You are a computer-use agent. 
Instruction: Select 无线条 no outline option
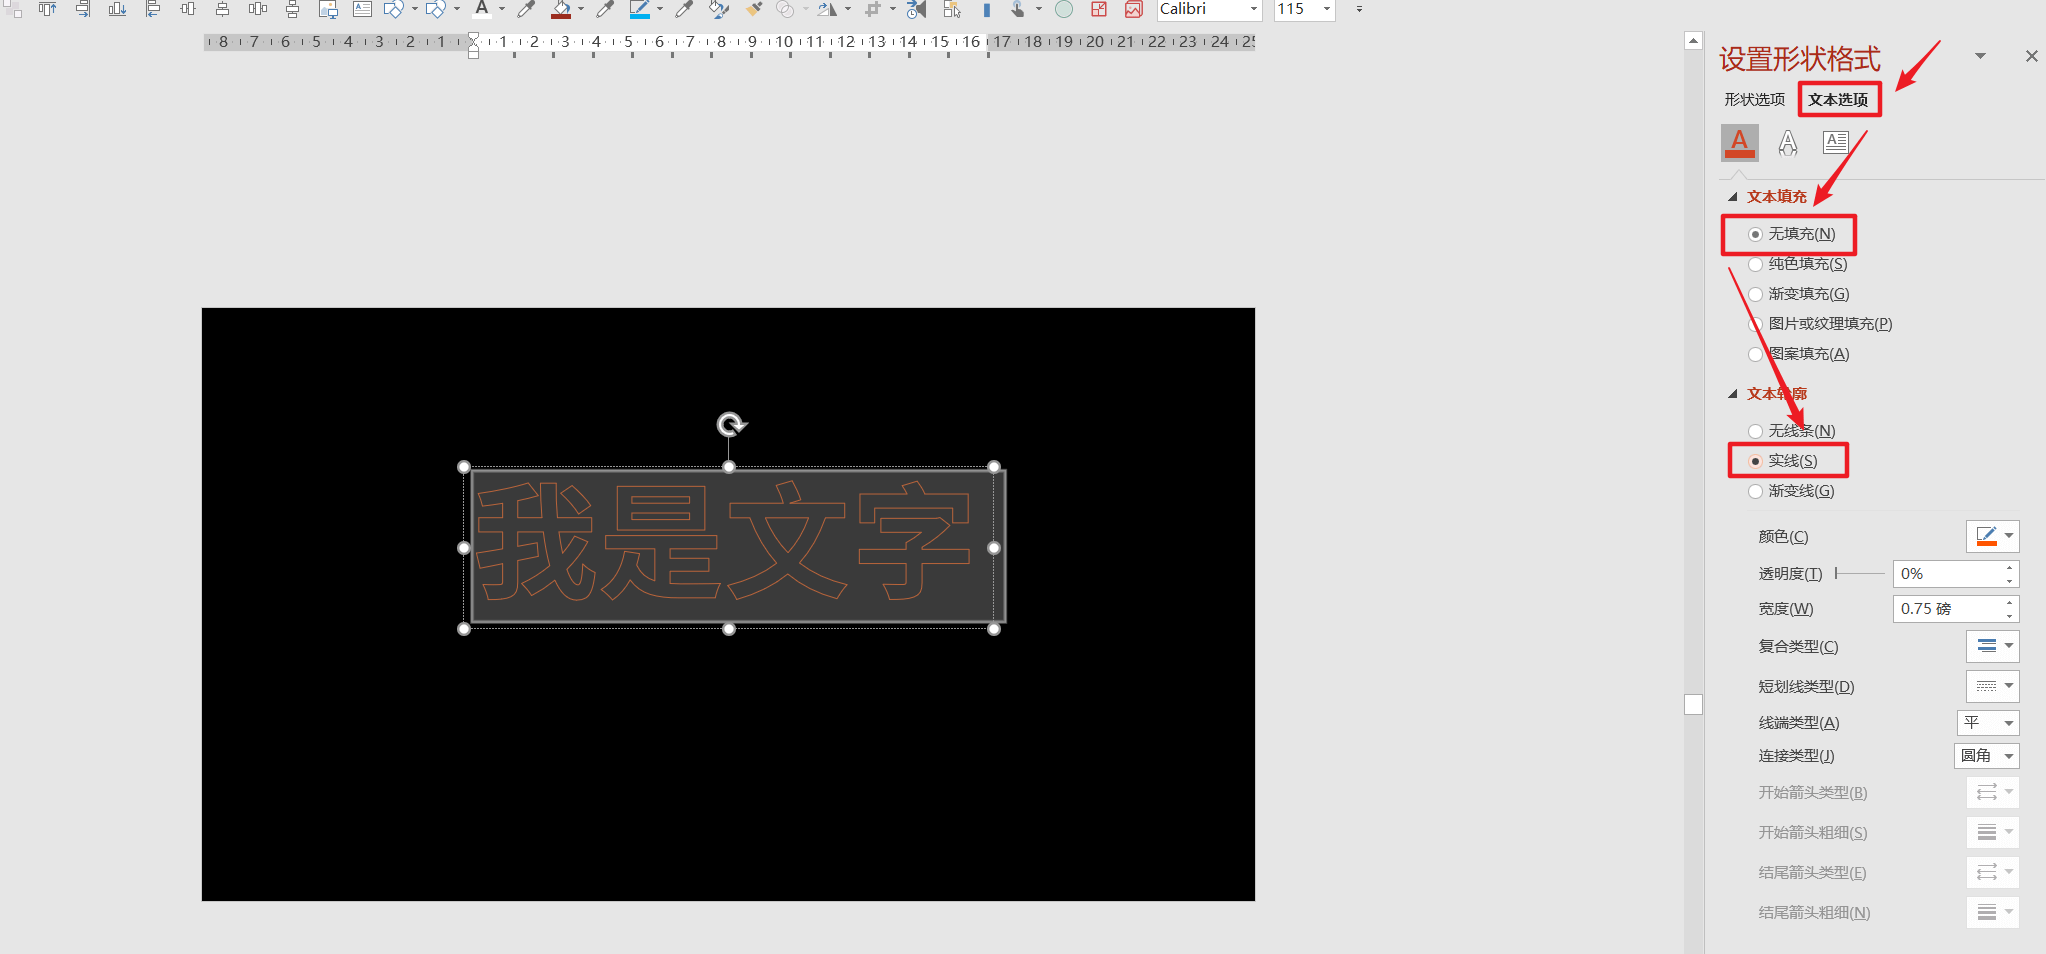pos(1792,431)
